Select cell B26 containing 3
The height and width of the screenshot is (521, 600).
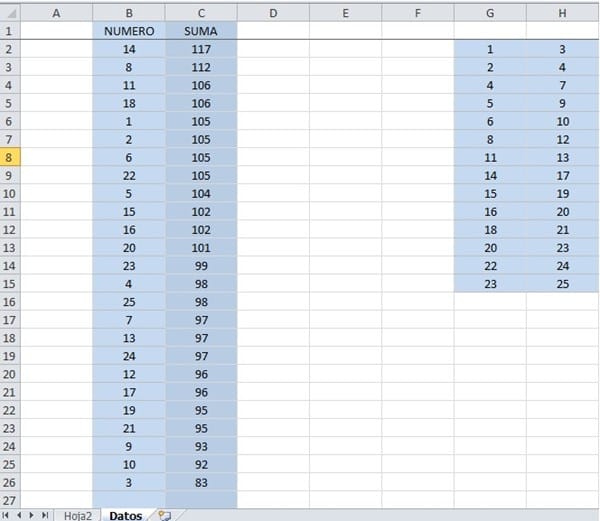(x=129, y=482)
